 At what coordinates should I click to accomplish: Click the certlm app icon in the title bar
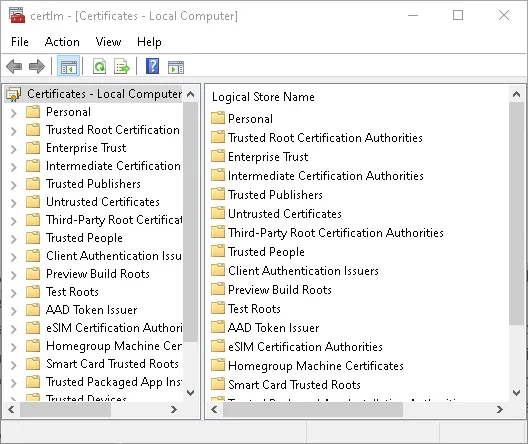tap(17, 15)
